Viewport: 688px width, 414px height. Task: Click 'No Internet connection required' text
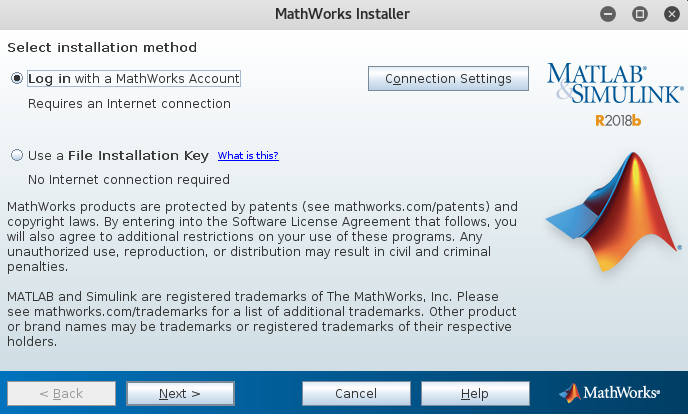coord(129,179)
